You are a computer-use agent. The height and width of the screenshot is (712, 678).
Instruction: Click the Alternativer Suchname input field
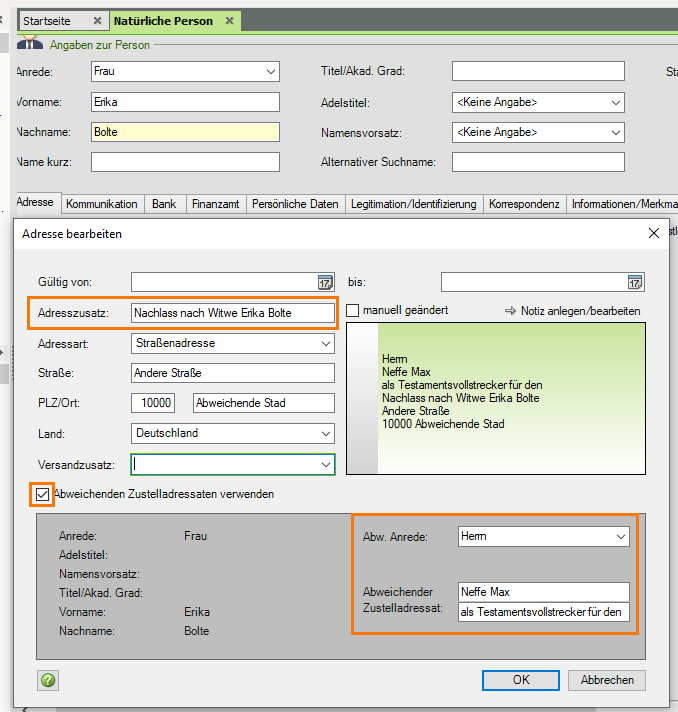(538, 162)
